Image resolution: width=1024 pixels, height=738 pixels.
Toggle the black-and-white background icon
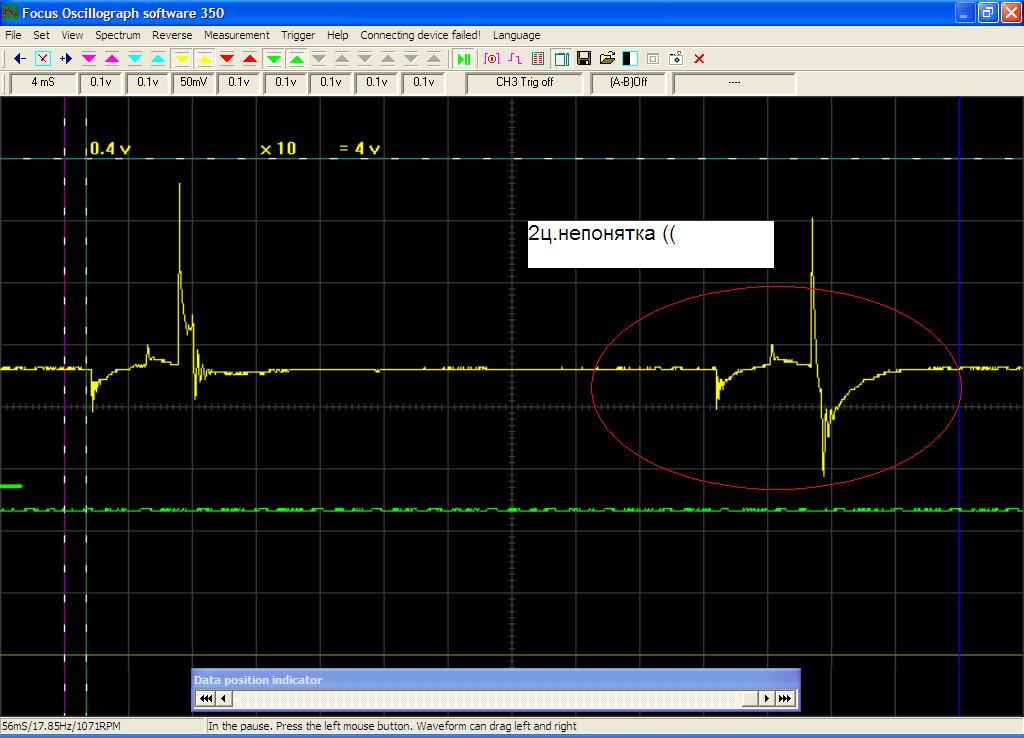pos(630,59)
